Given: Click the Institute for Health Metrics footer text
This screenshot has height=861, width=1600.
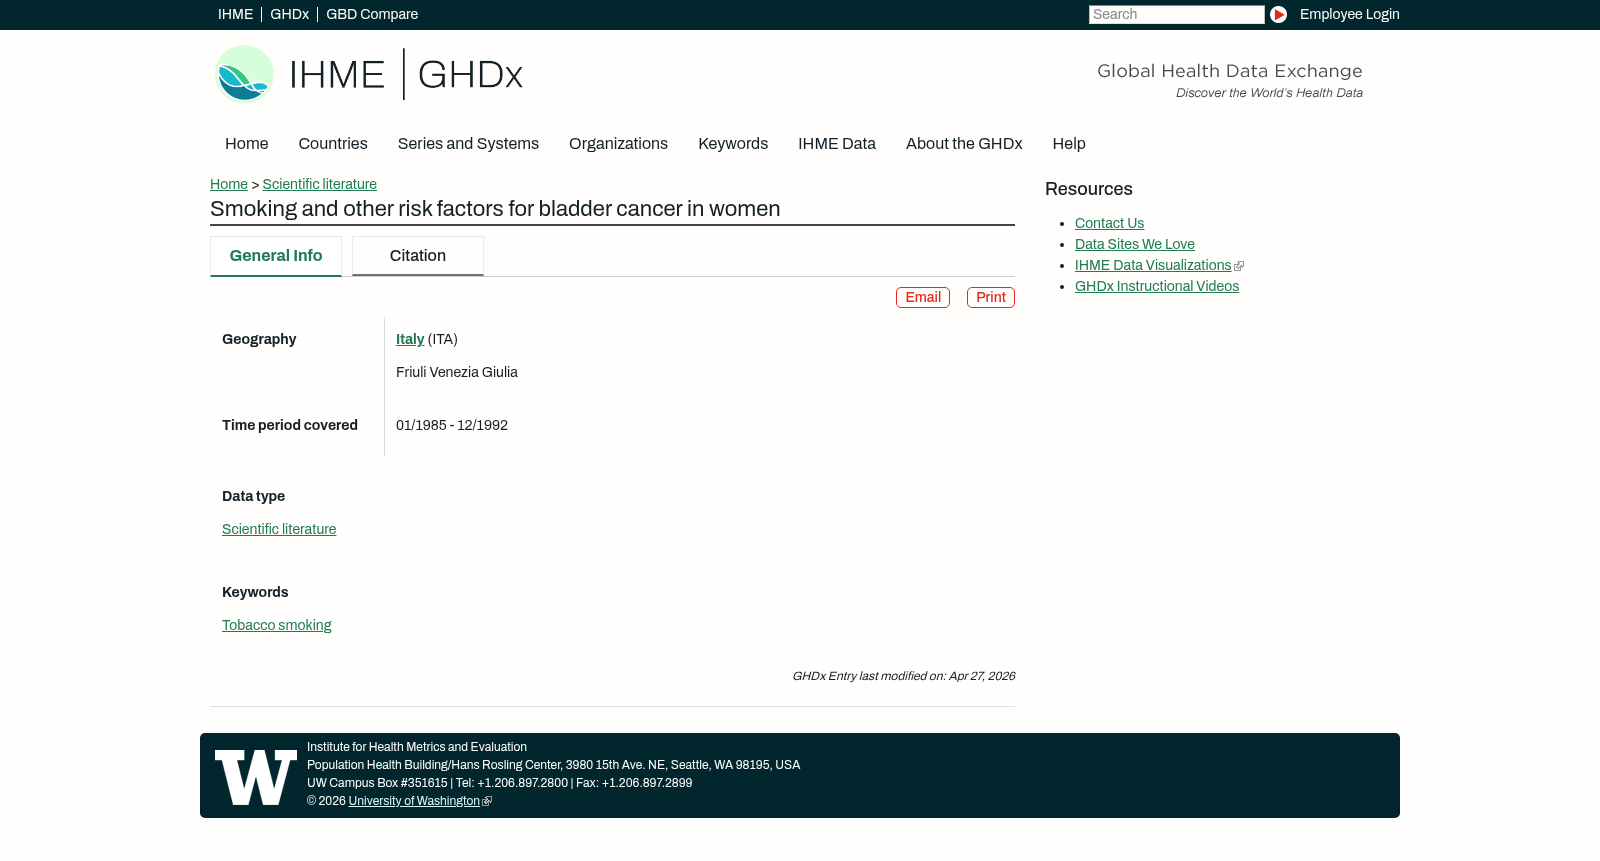Looking at the screenshot, I should coord(417,748).
